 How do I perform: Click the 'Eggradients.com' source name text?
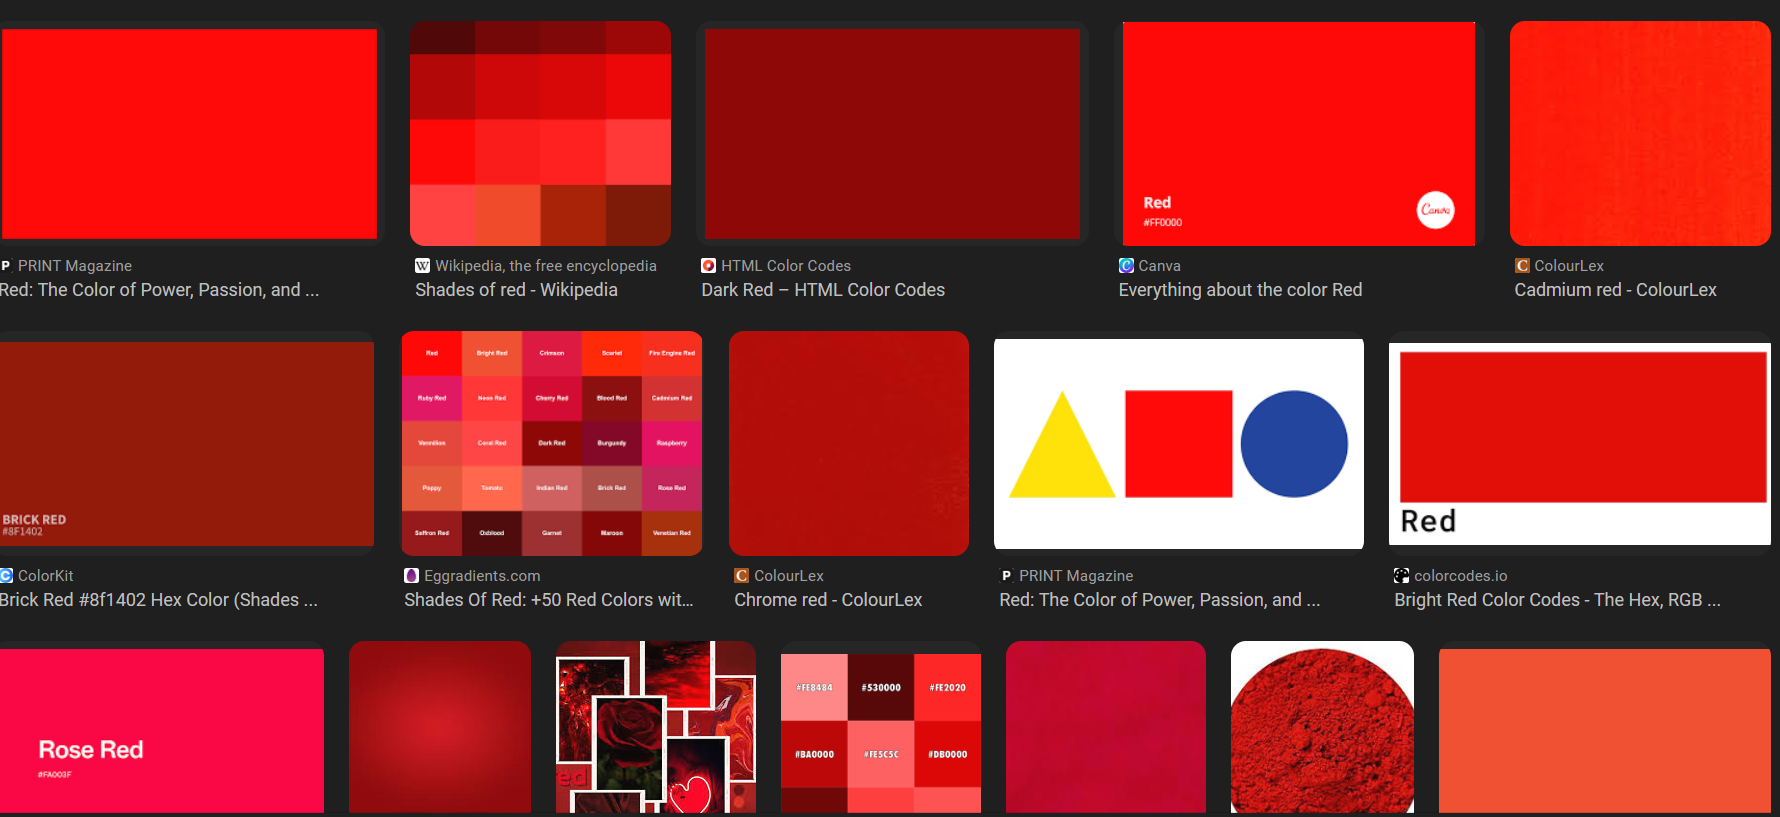click(482, 576)
